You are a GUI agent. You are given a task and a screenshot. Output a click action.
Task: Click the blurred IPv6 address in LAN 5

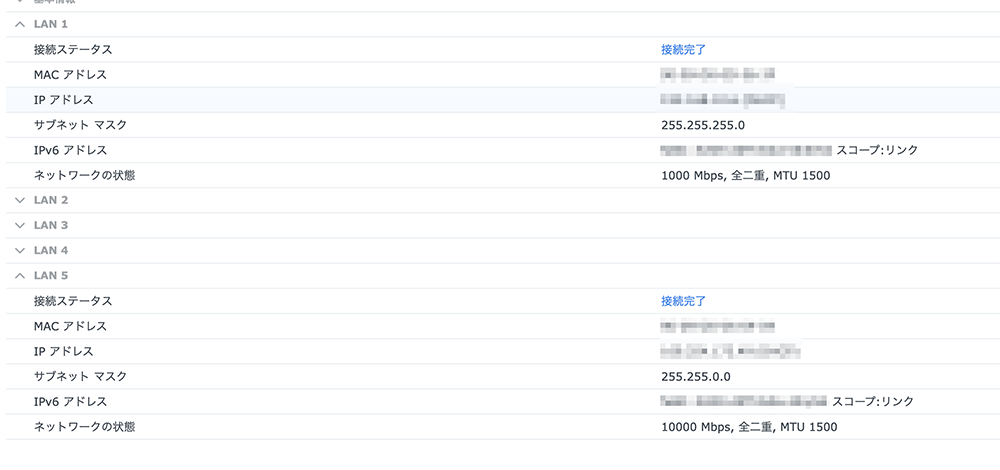744,402
